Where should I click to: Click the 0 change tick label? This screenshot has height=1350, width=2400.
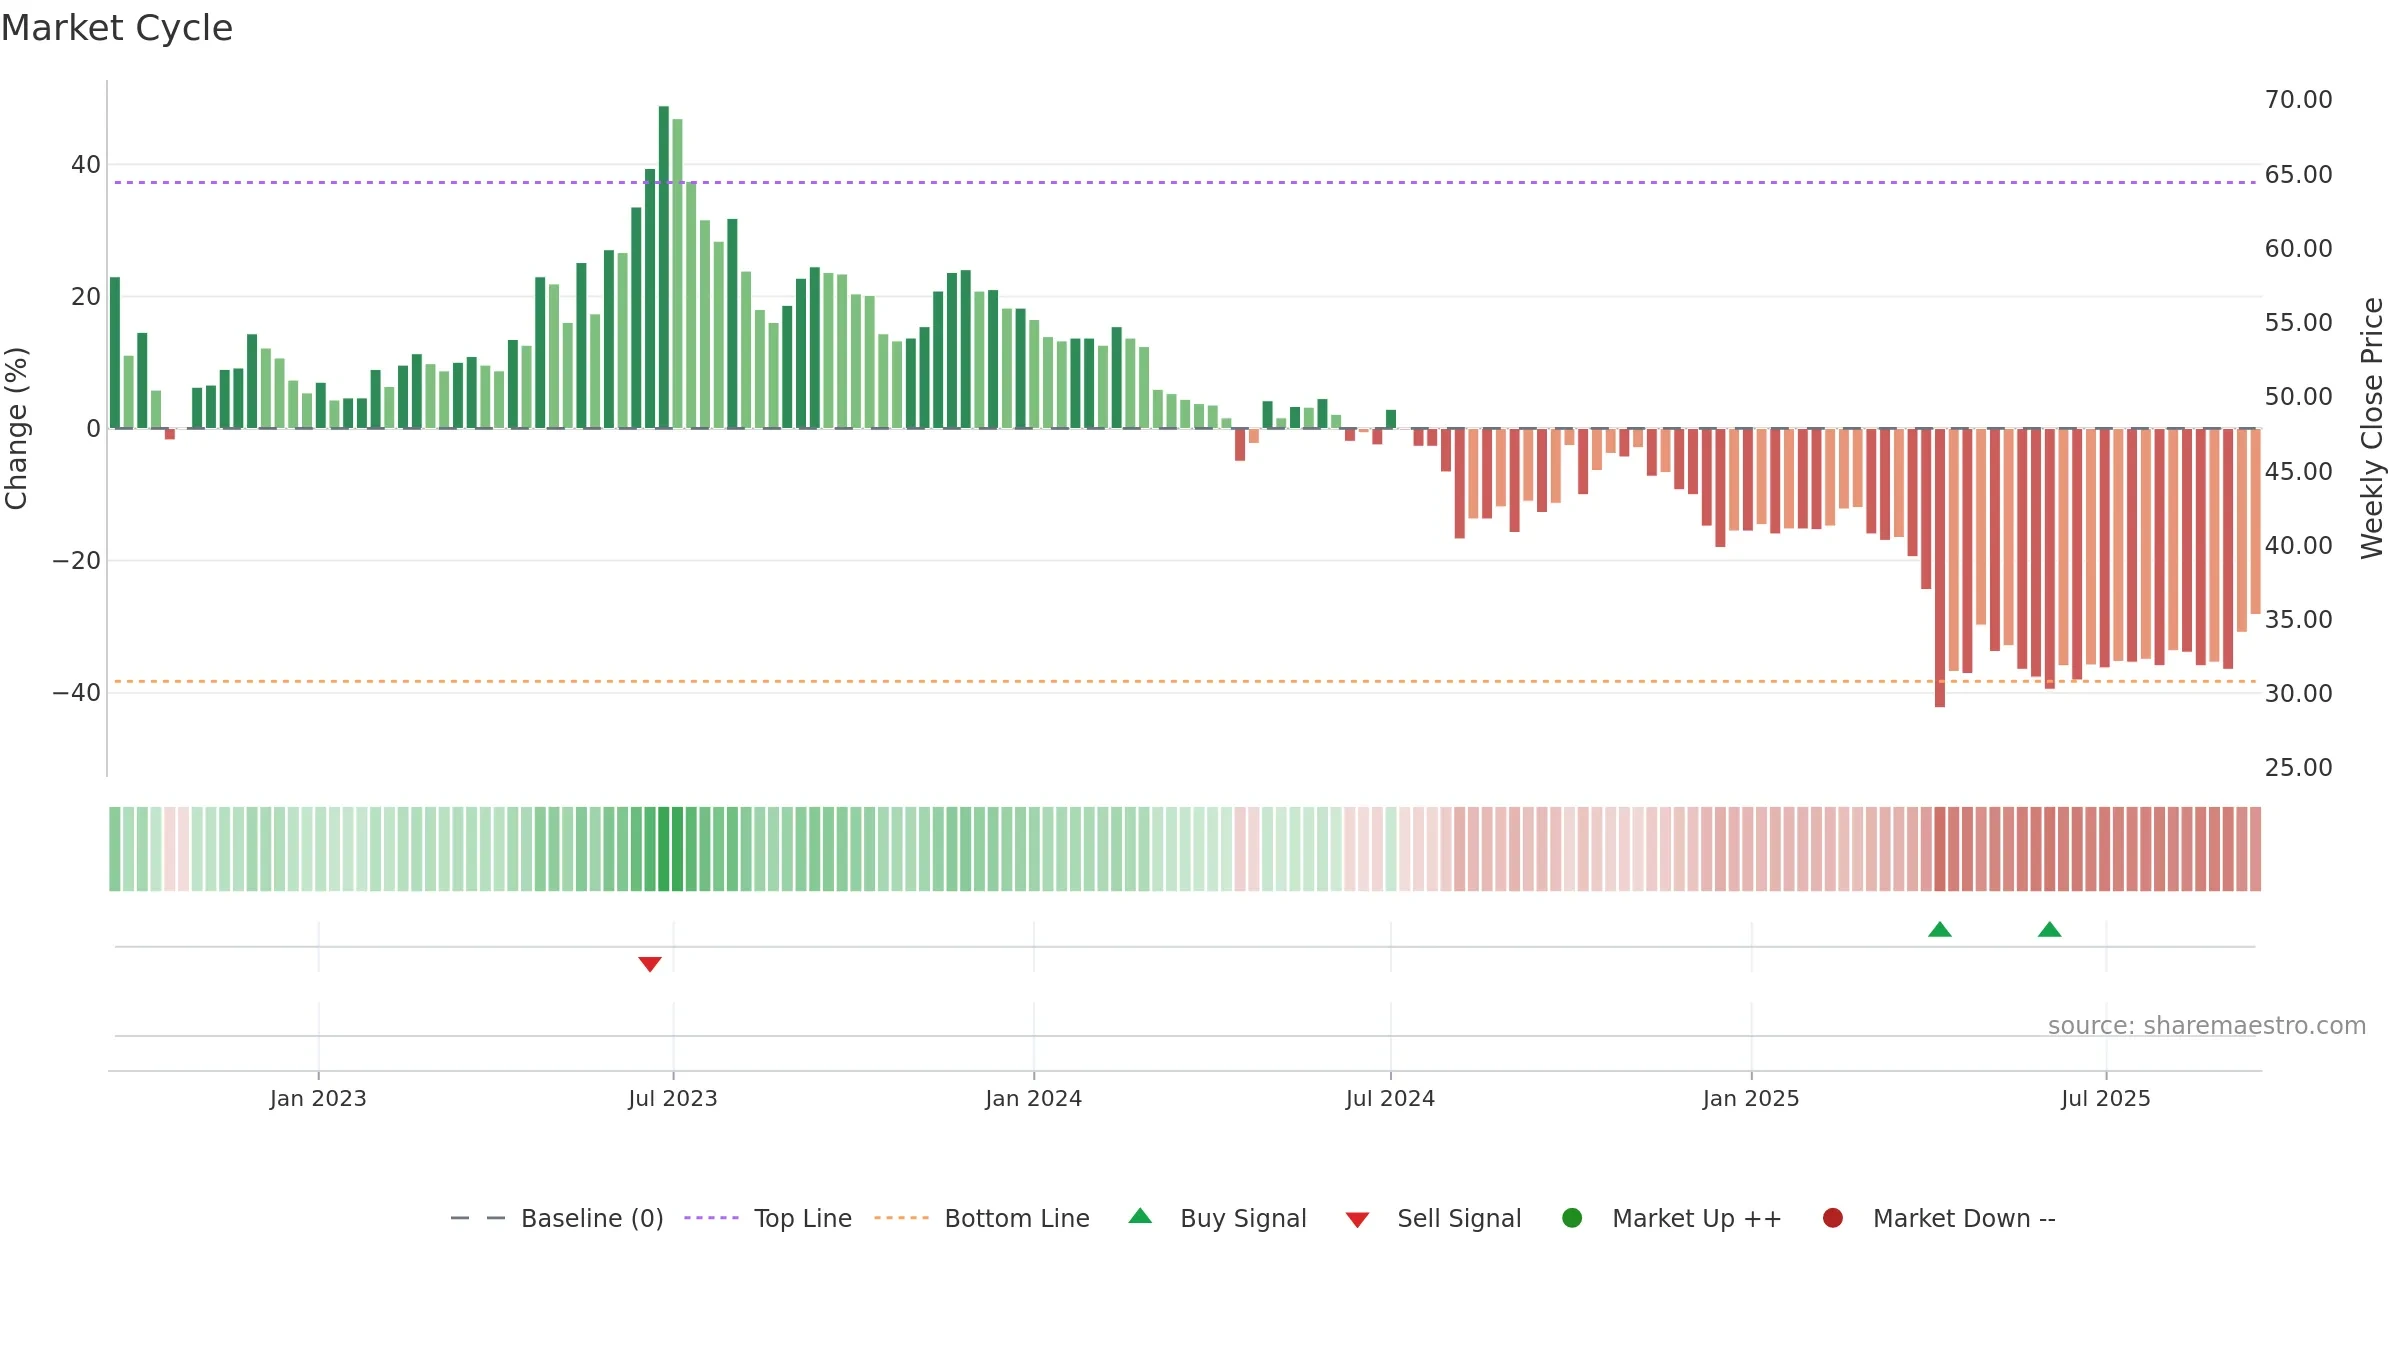pos(94,429)
